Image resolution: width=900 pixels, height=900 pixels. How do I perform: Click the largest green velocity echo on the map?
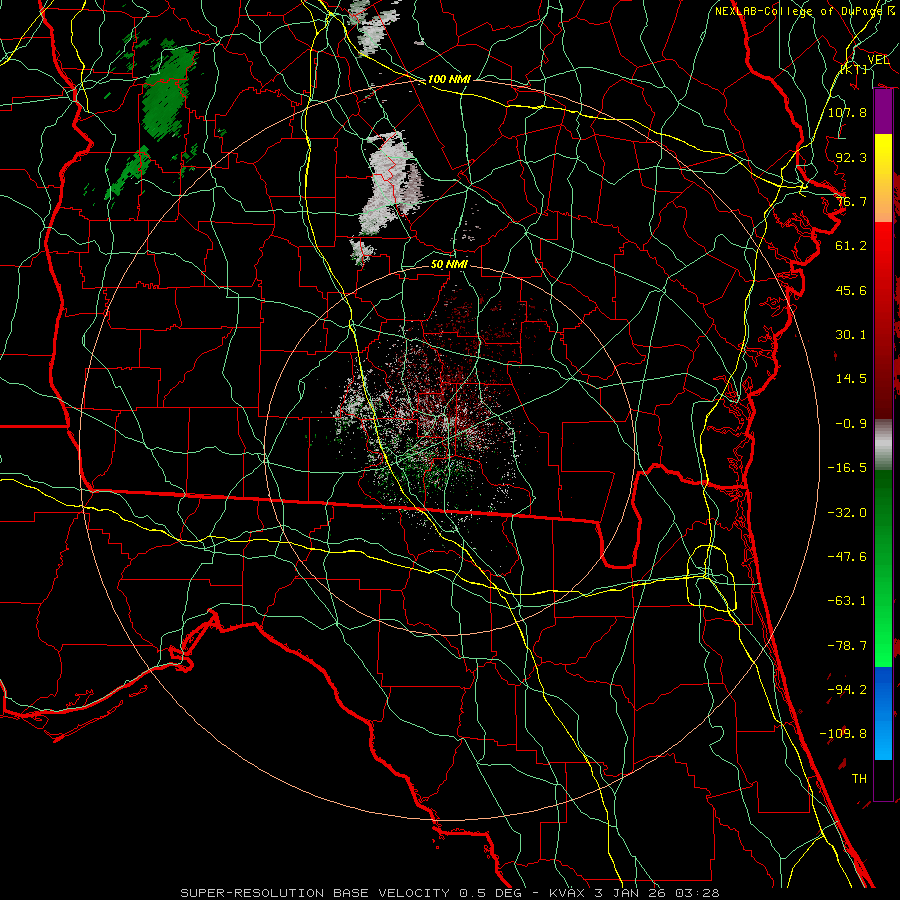click(x=167, y=95)
